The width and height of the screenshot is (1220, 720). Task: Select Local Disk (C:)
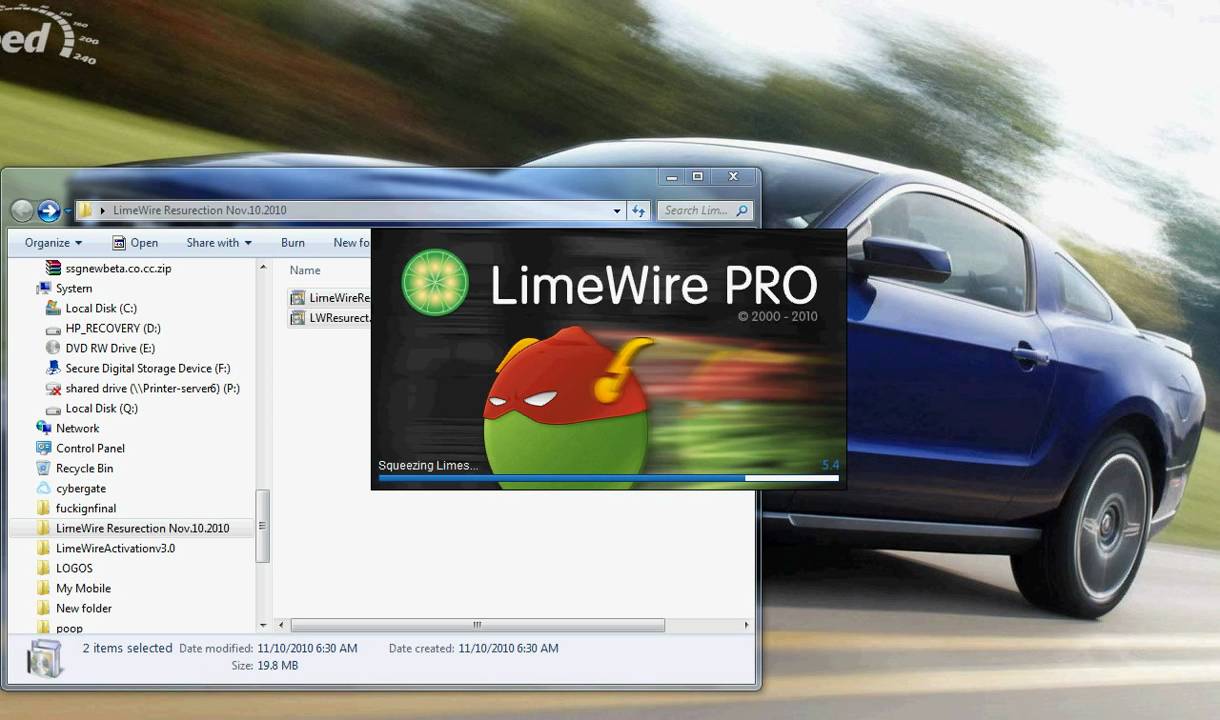tap(101, 308)
